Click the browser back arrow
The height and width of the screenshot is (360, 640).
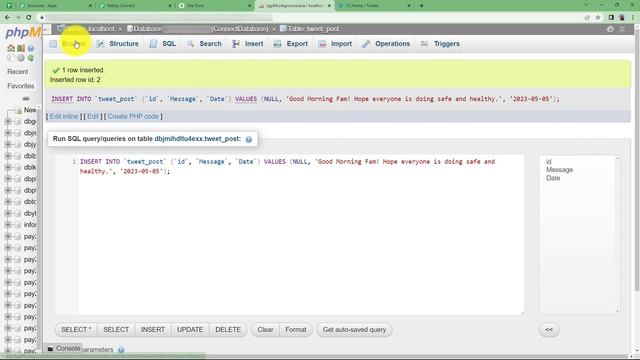pos(8,17)
